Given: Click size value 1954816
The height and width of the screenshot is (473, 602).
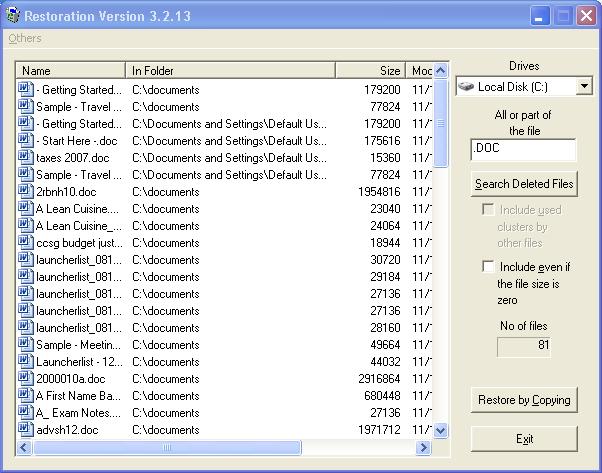Looking at the screenshot, I should pos(379,192).
